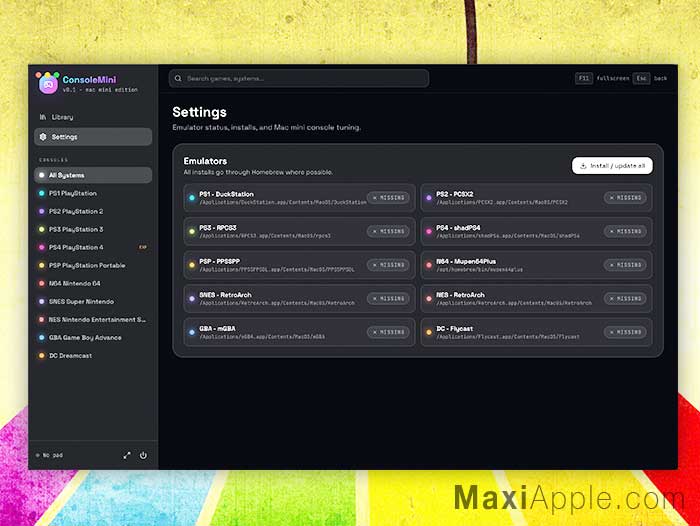Click the v0.1 mac mini edition text
Viewport: 700px width, 526px height.
(x=100, y=90)
